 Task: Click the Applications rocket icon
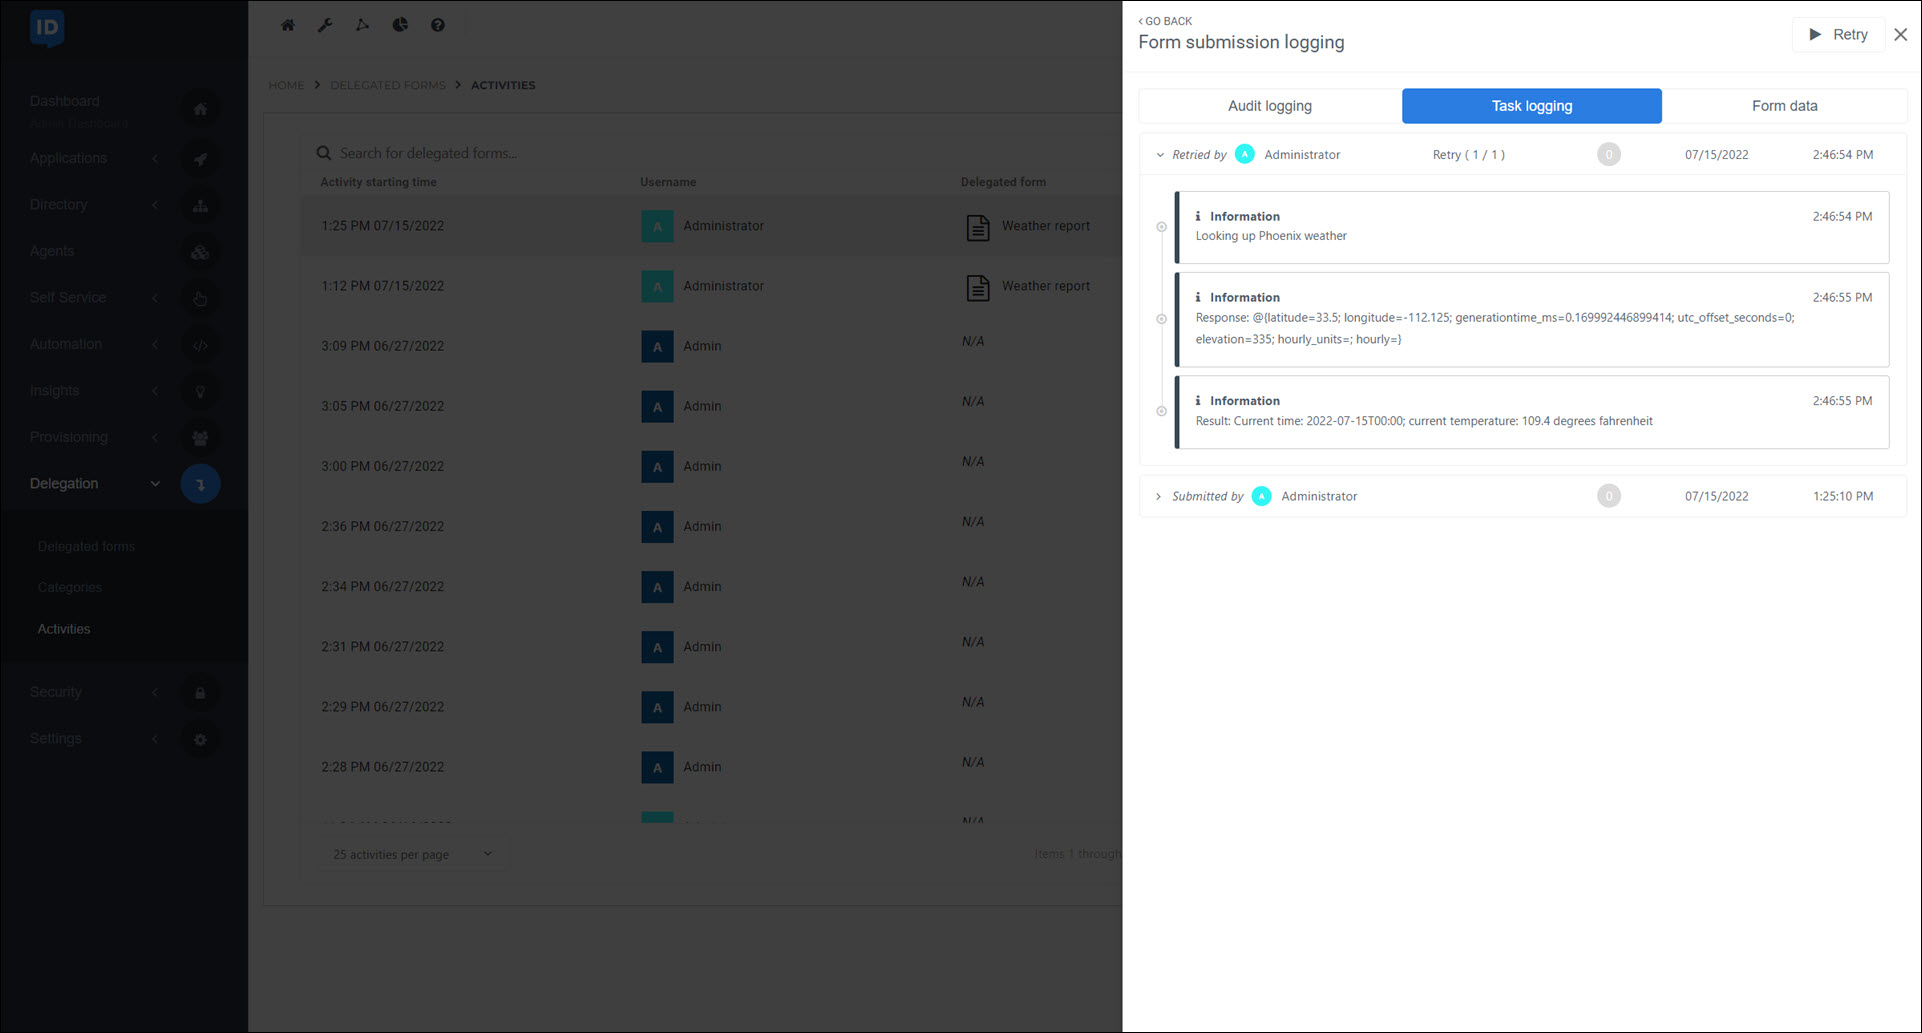200,159
